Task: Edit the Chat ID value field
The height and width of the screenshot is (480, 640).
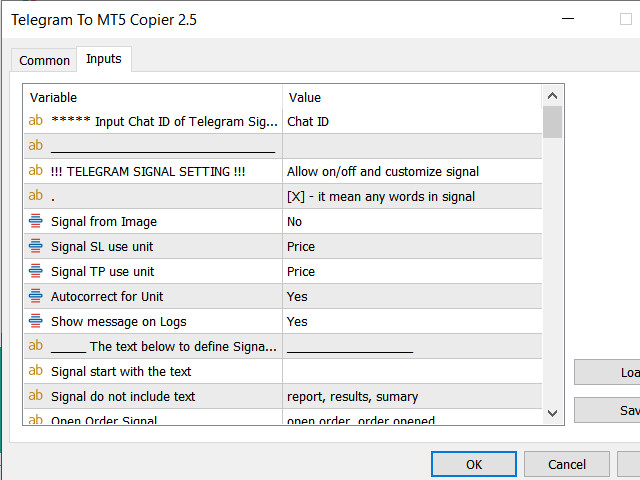Action: coord(412,121)
